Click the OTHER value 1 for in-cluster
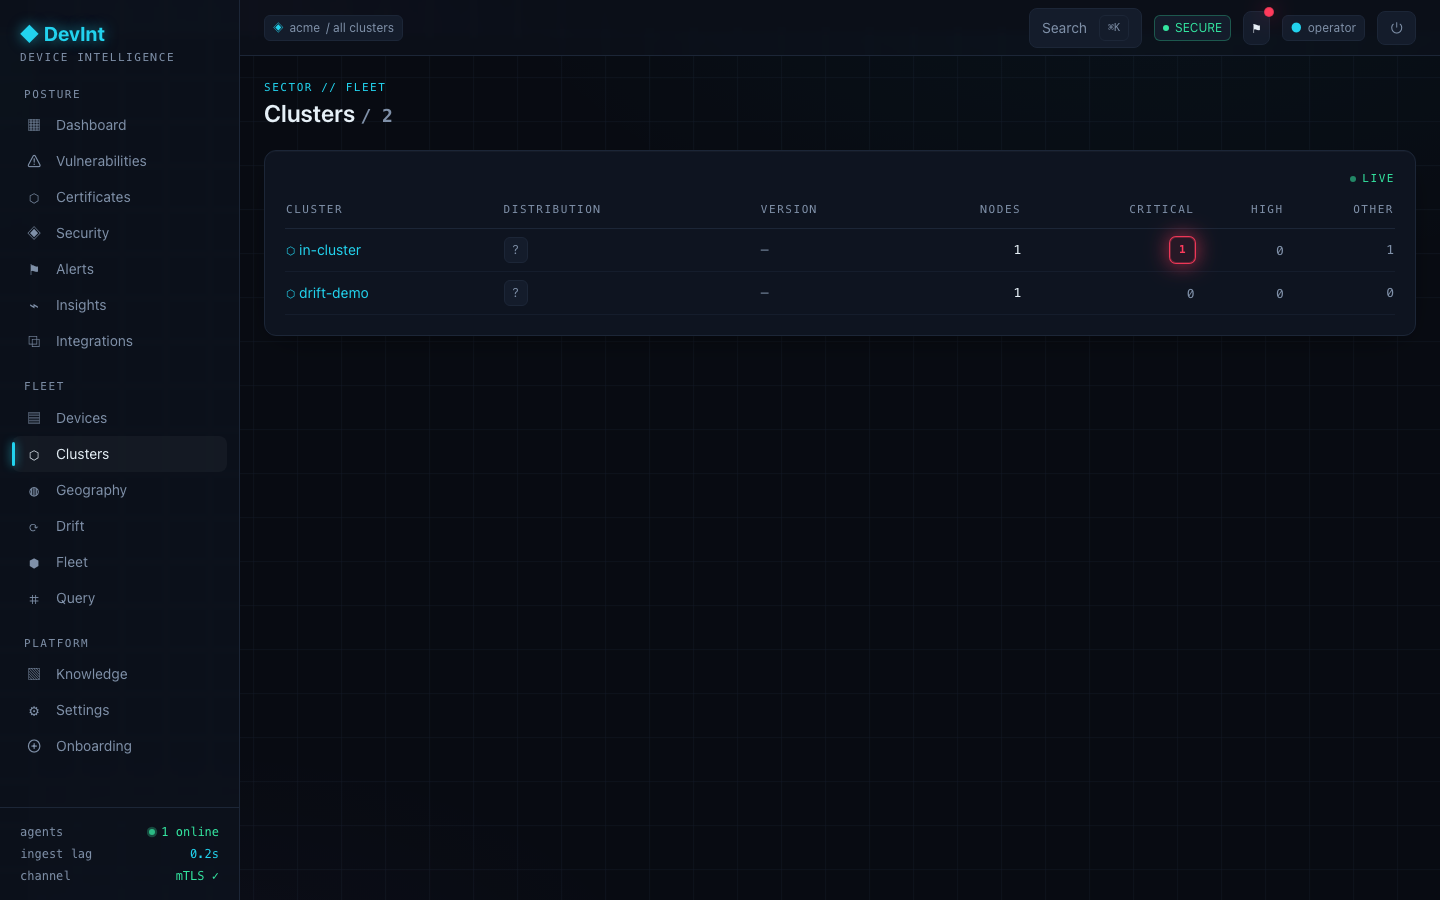1440x900 pixels. [x=1390, y=250]
